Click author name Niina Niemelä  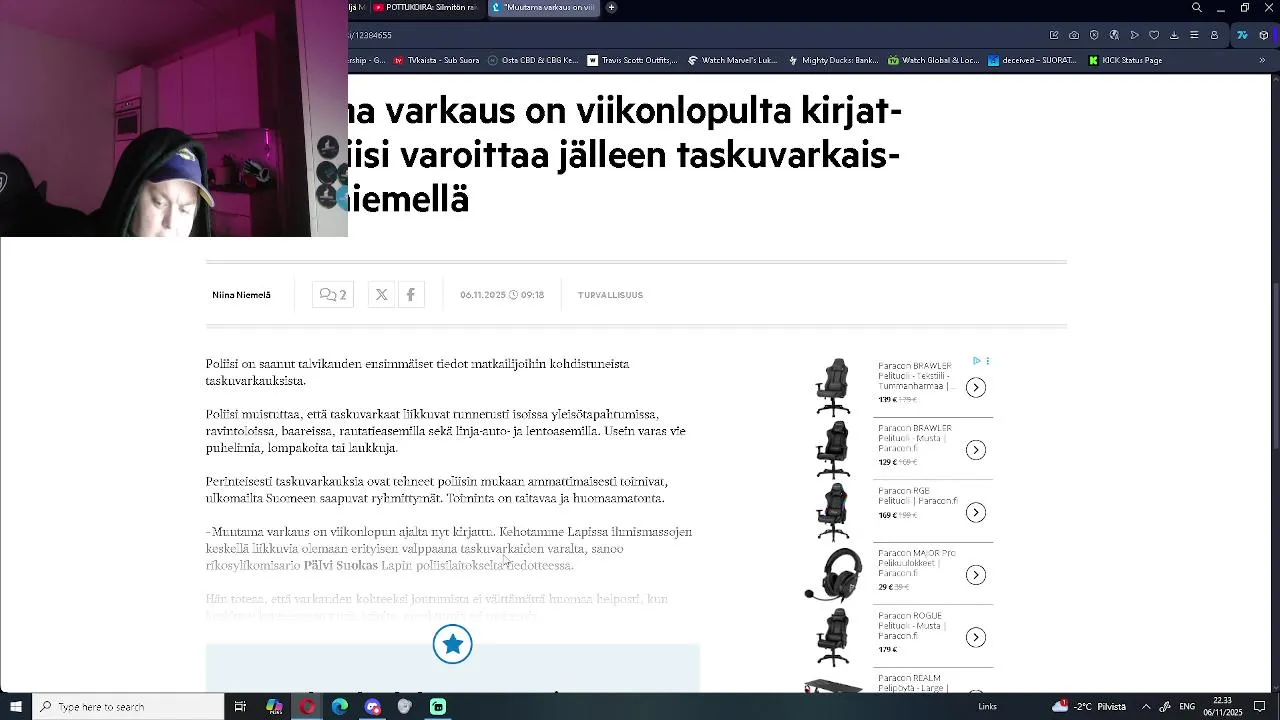click(241, 295)
